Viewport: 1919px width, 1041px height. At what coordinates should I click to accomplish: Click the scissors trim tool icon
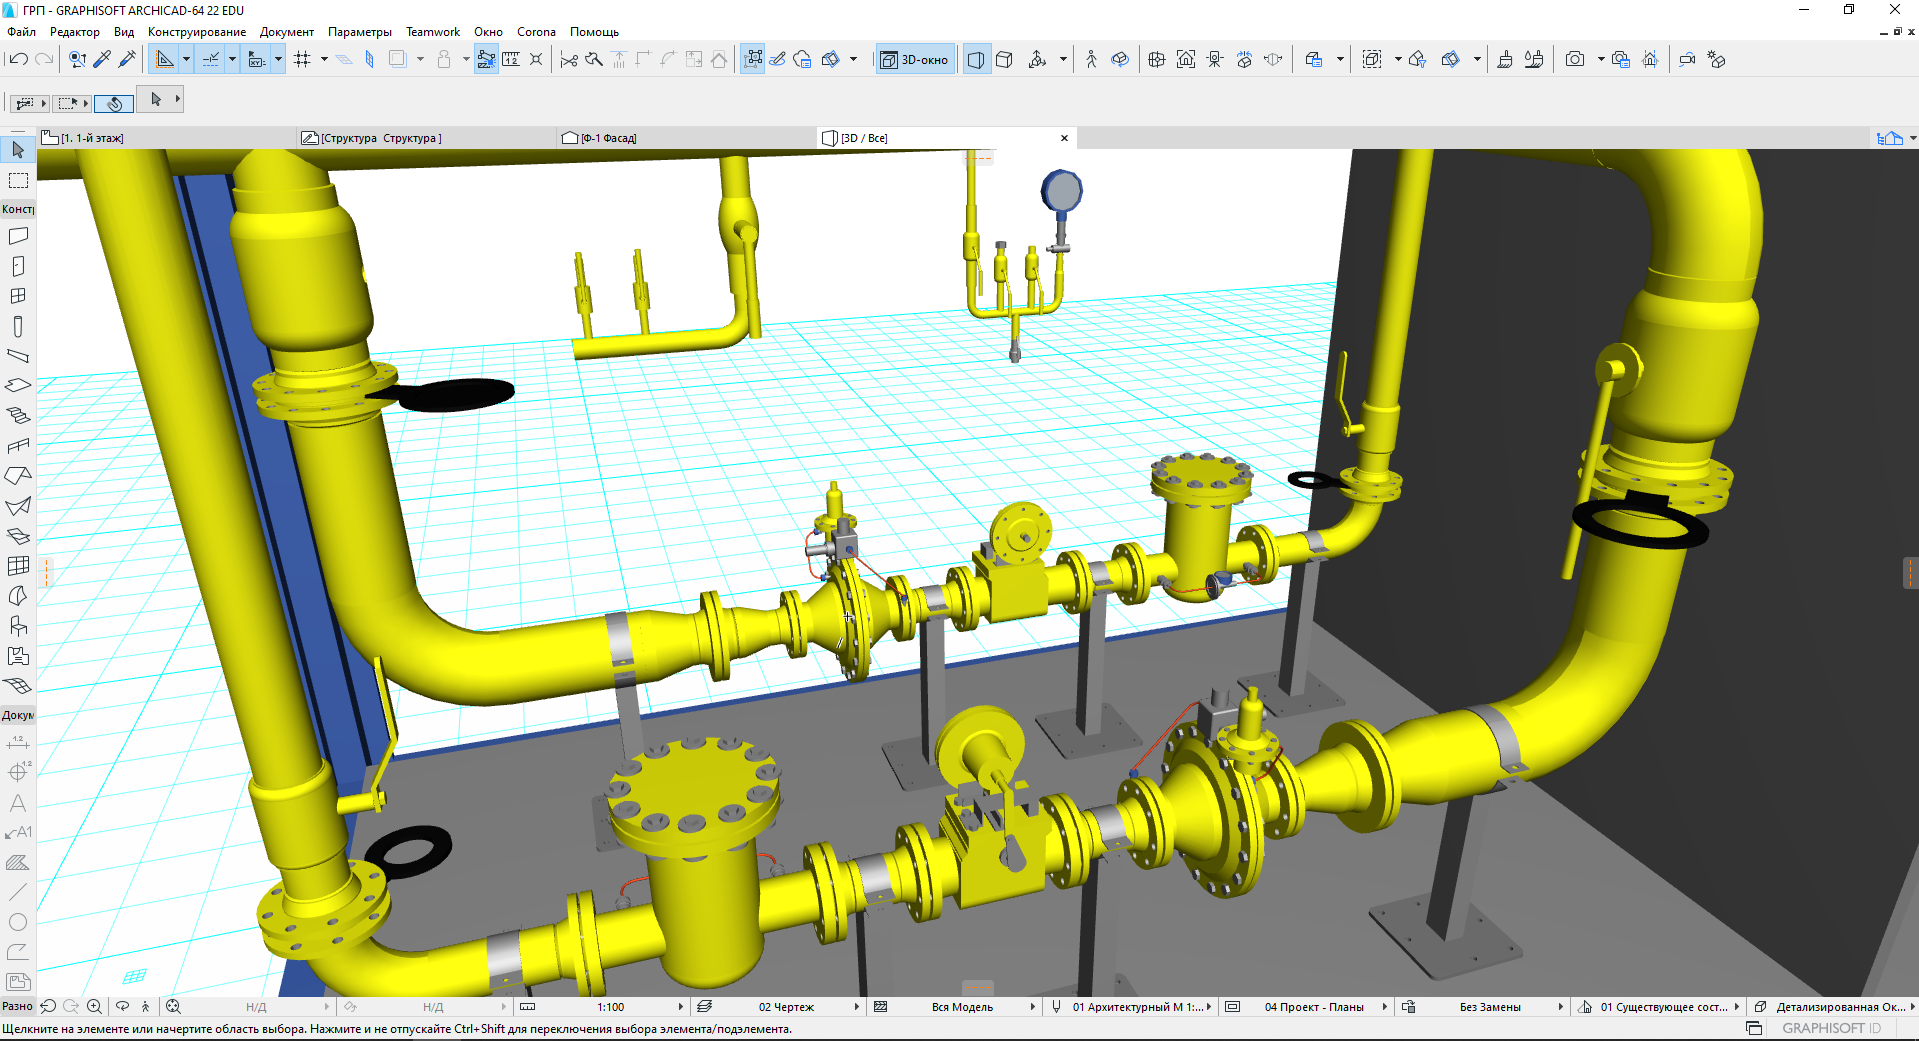tap(569, 60)
